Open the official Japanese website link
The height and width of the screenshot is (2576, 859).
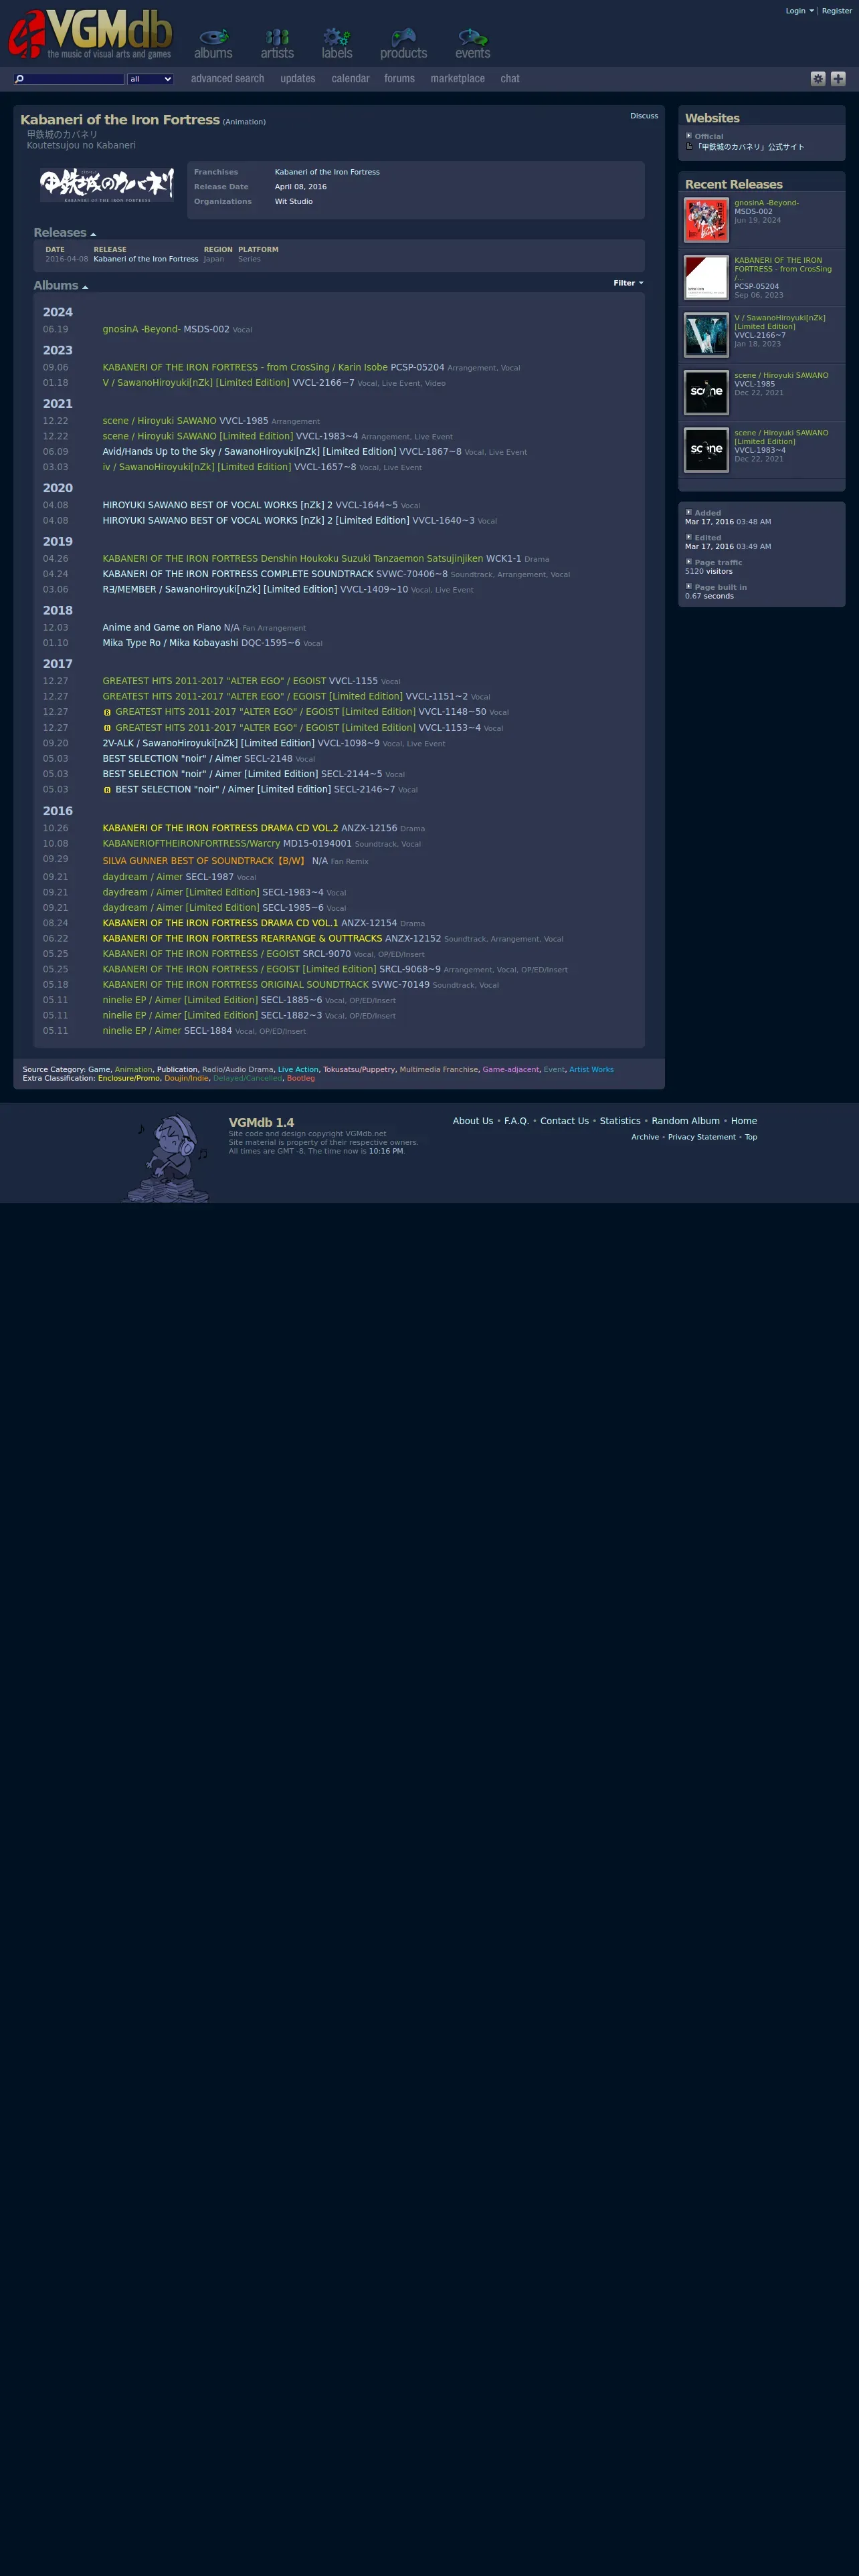click(x=750, y=147)
